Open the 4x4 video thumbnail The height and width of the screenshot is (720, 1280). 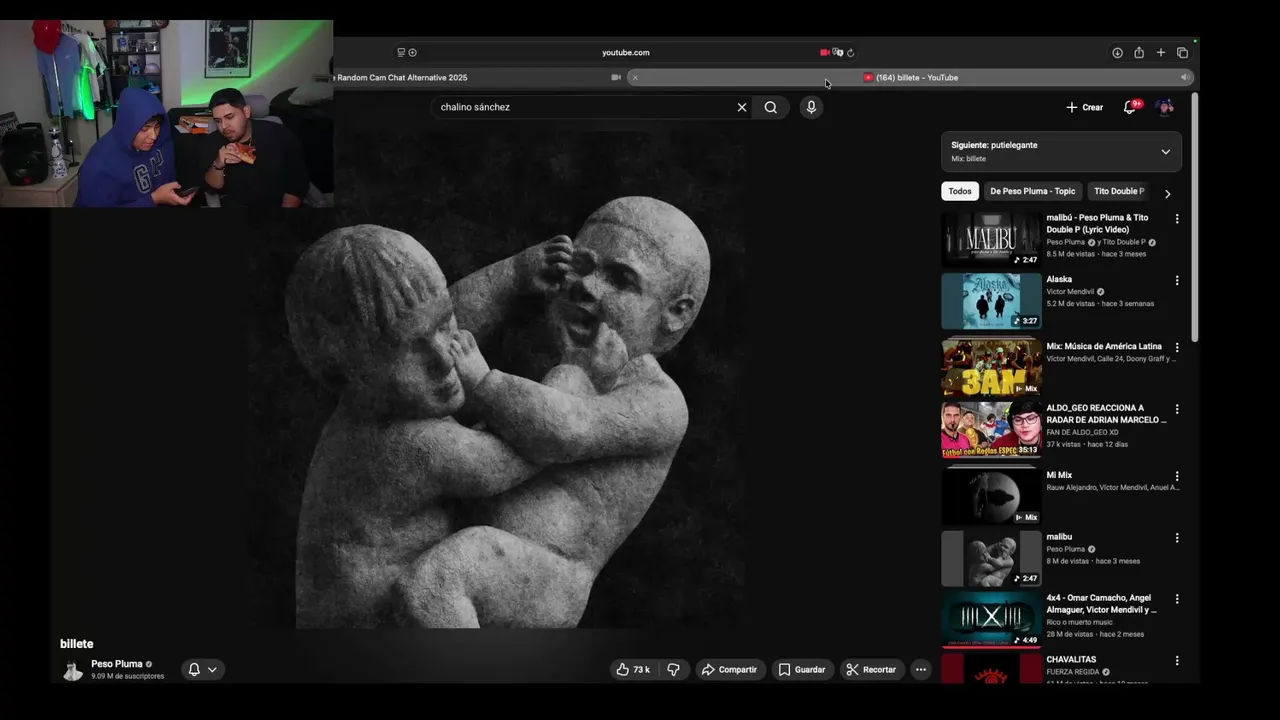tap(991, 619)
